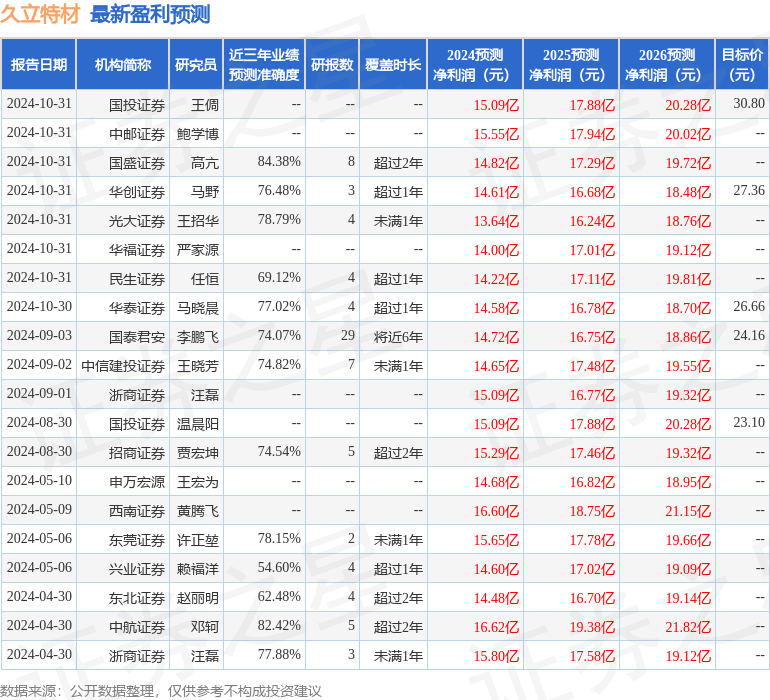Image resolution: width=770 pixels, height=700 pixels.
Task: Click the 2026预测净利润 column header
Action: click(667, 65)
